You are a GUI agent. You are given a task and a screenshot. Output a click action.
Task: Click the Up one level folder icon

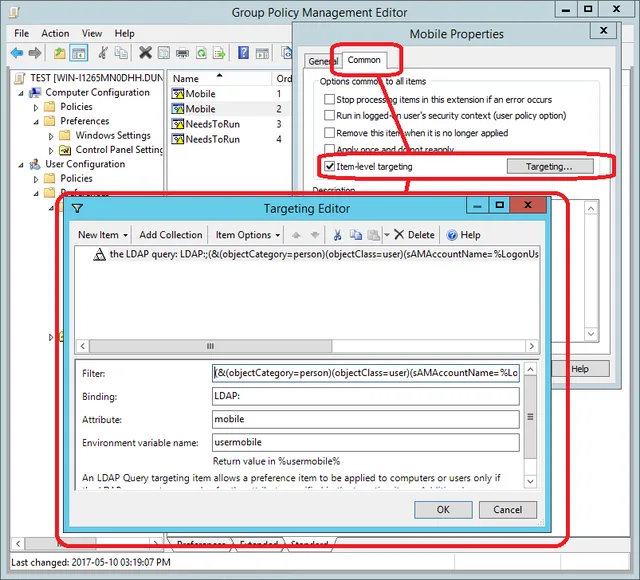point(60,53)
